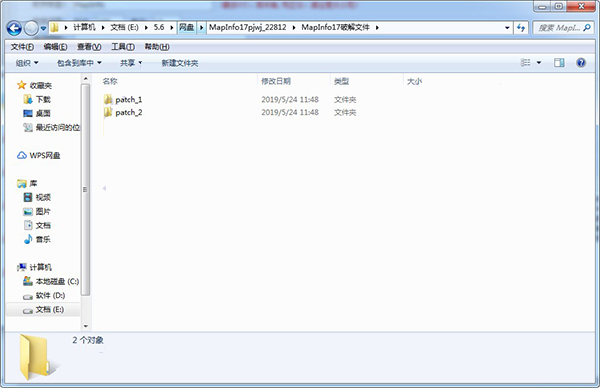Open 软件 (D:) drive
600x388 pixels.
point(50,295)
